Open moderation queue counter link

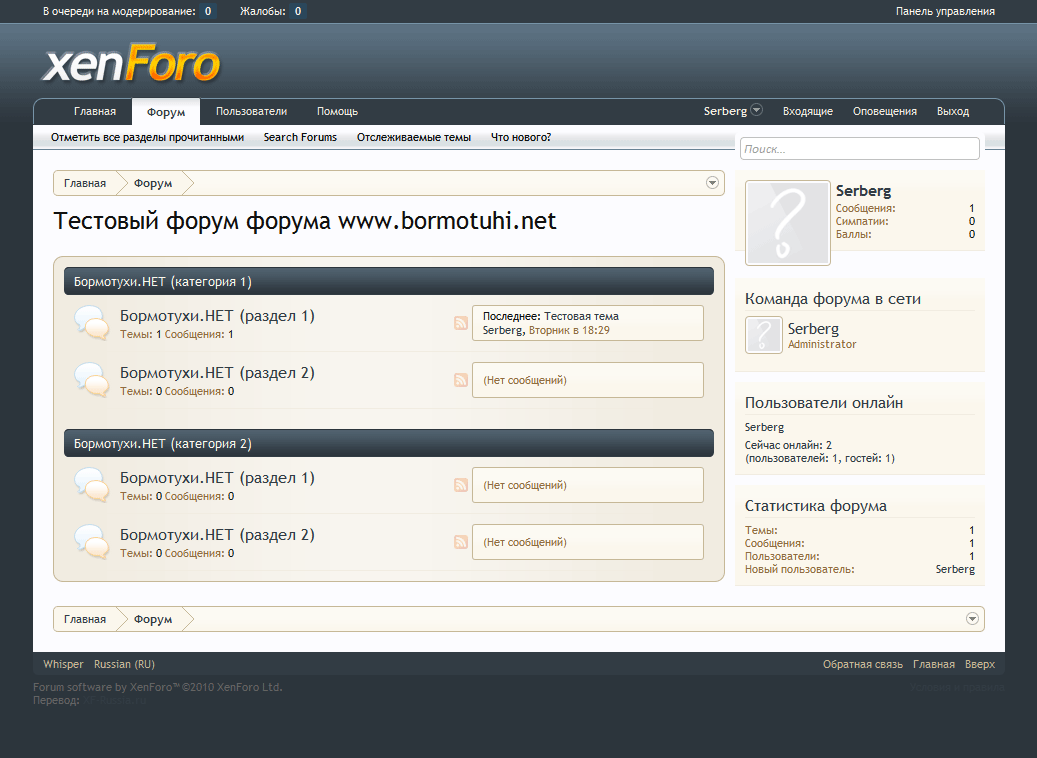[130, 11]
